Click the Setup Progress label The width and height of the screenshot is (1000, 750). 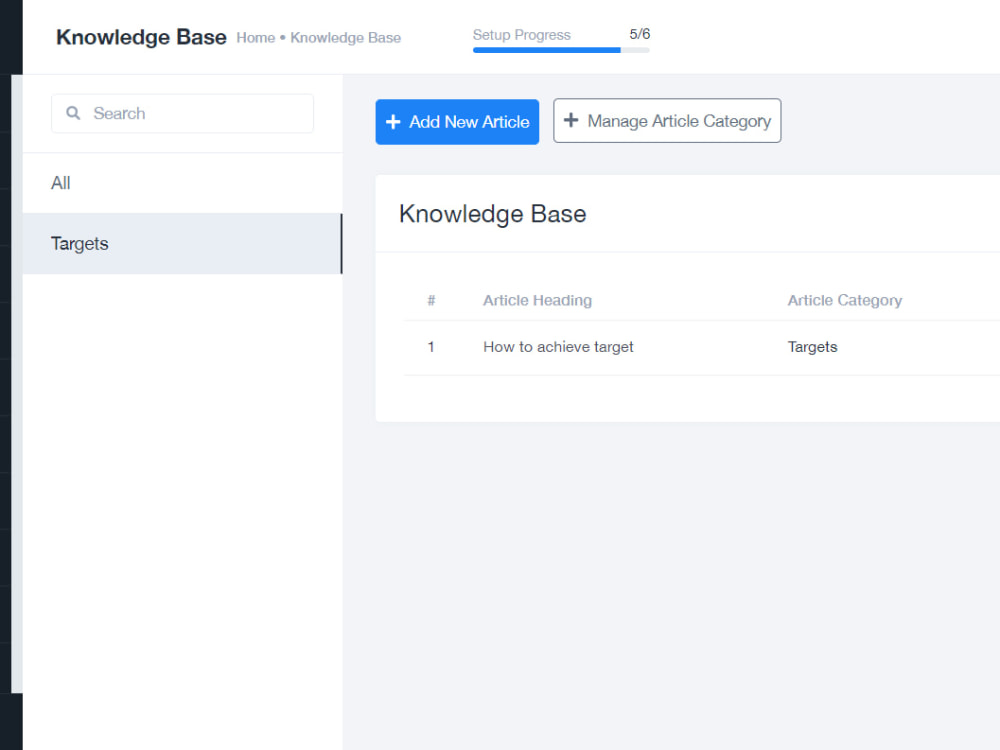point(522,35)
